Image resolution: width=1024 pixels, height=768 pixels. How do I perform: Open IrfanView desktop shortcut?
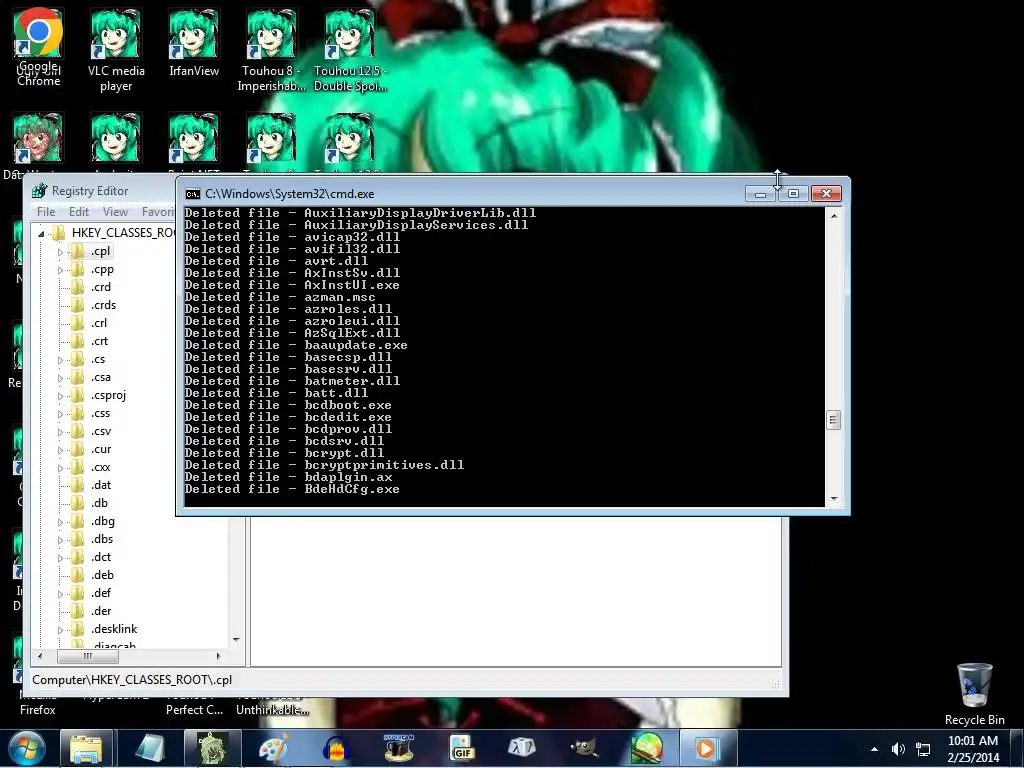pos(194,43)
